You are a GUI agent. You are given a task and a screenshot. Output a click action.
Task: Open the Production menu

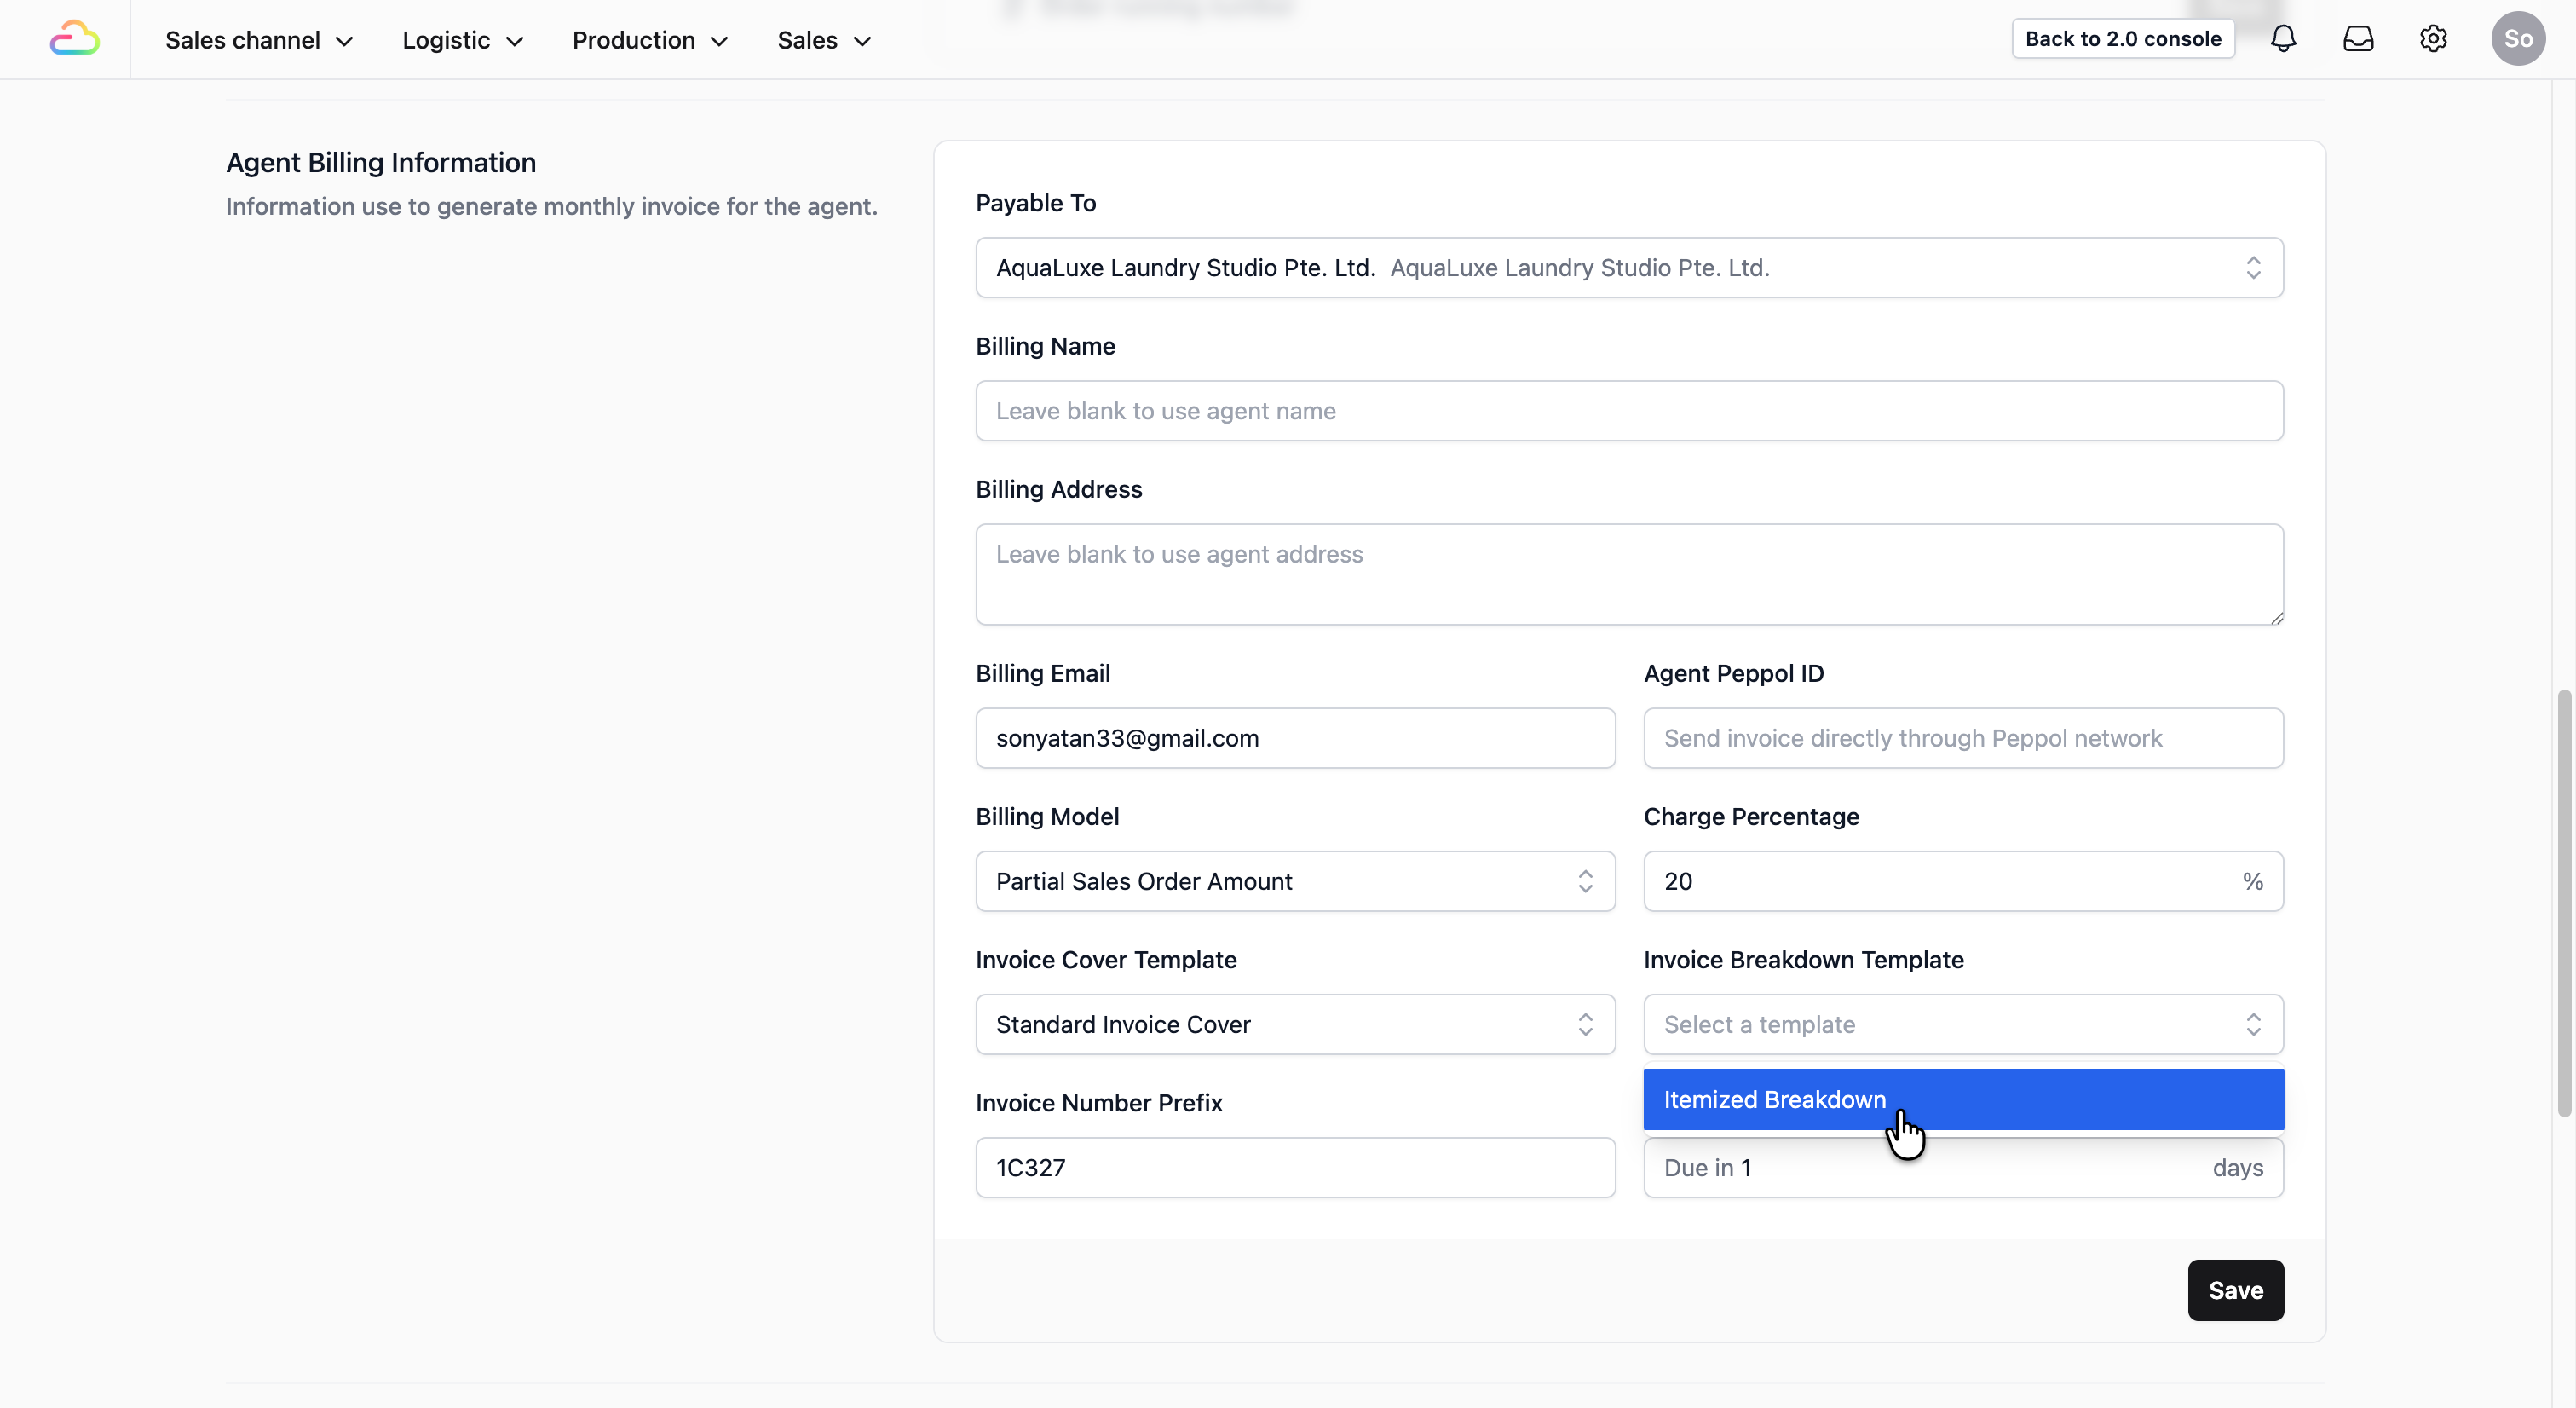[x=649, y=40]
